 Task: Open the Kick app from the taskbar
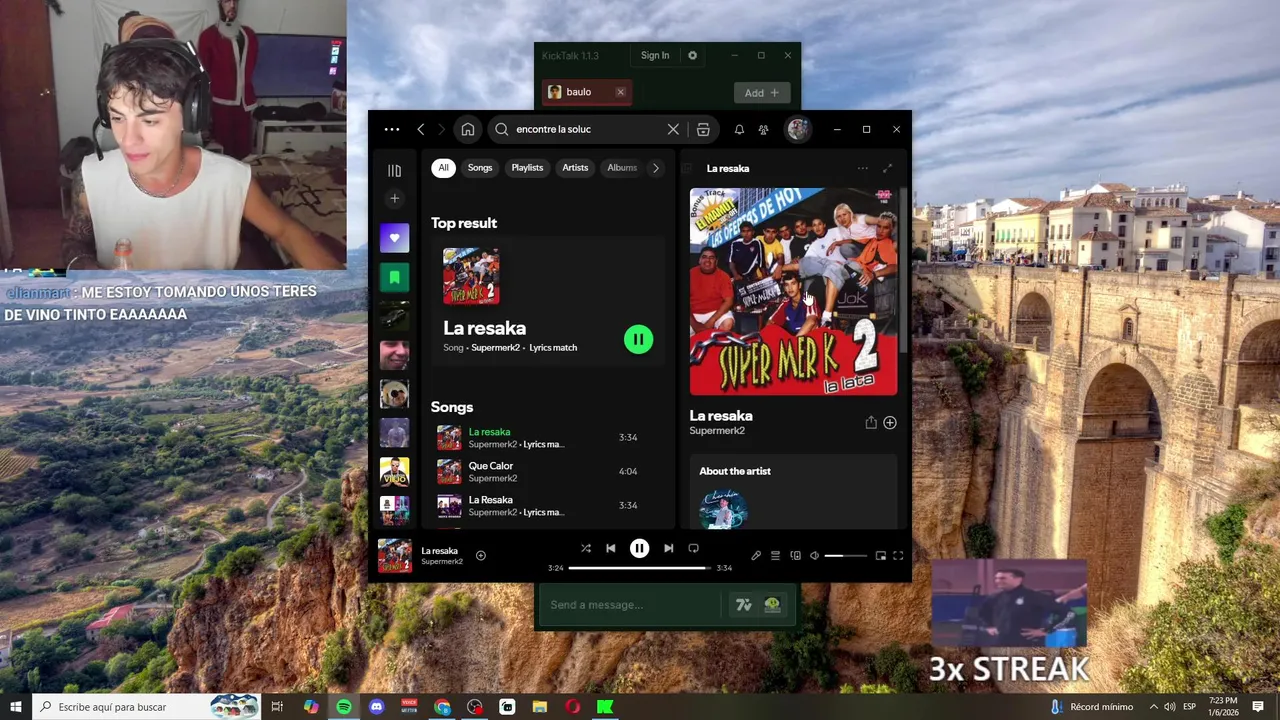(604, 707)
